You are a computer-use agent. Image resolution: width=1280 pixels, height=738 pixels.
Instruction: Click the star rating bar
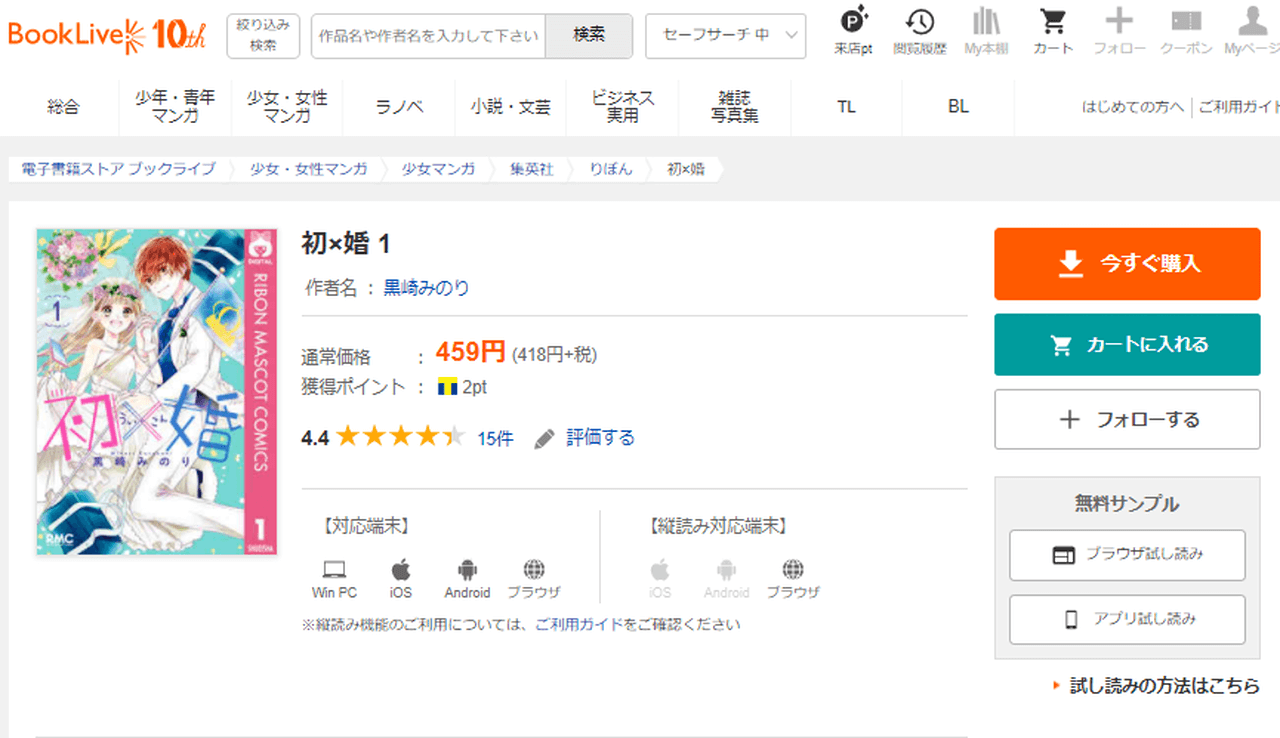coord(400,437)
